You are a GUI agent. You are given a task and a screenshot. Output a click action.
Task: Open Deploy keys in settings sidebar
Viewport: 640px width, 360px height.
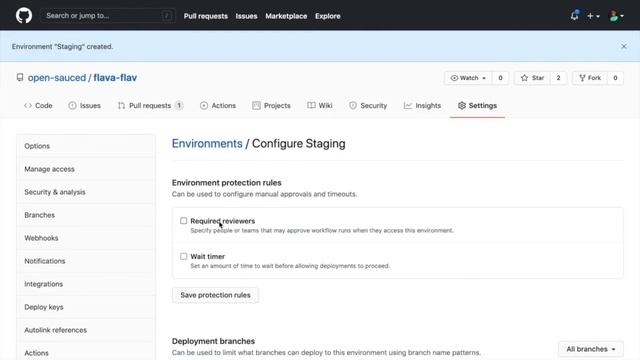pyautogui.click(x=86, y=307)
